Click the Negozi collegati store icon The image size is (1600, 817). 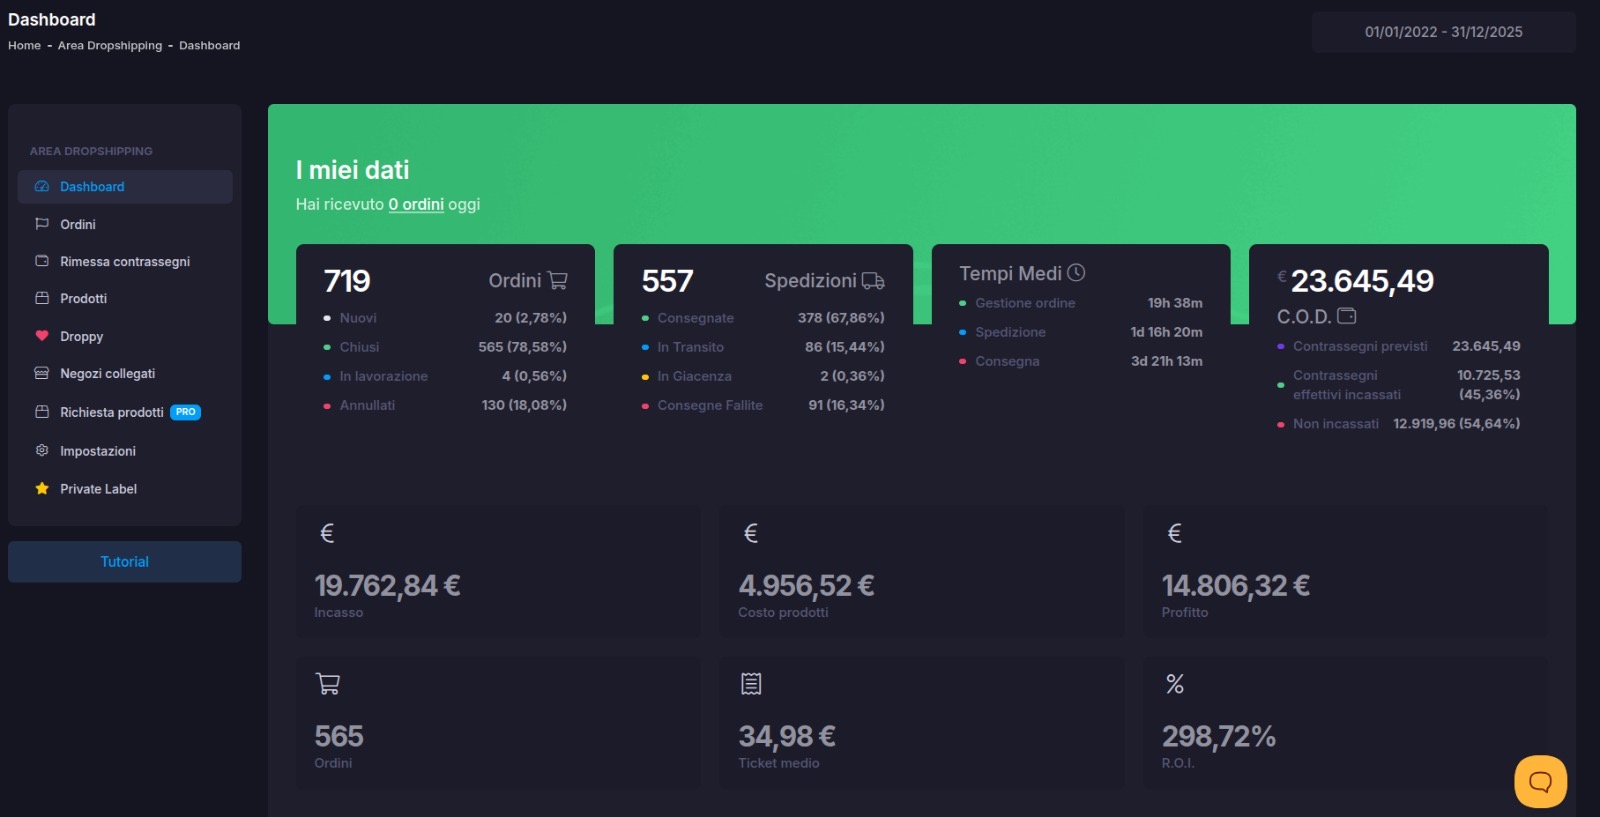[42, 373]
